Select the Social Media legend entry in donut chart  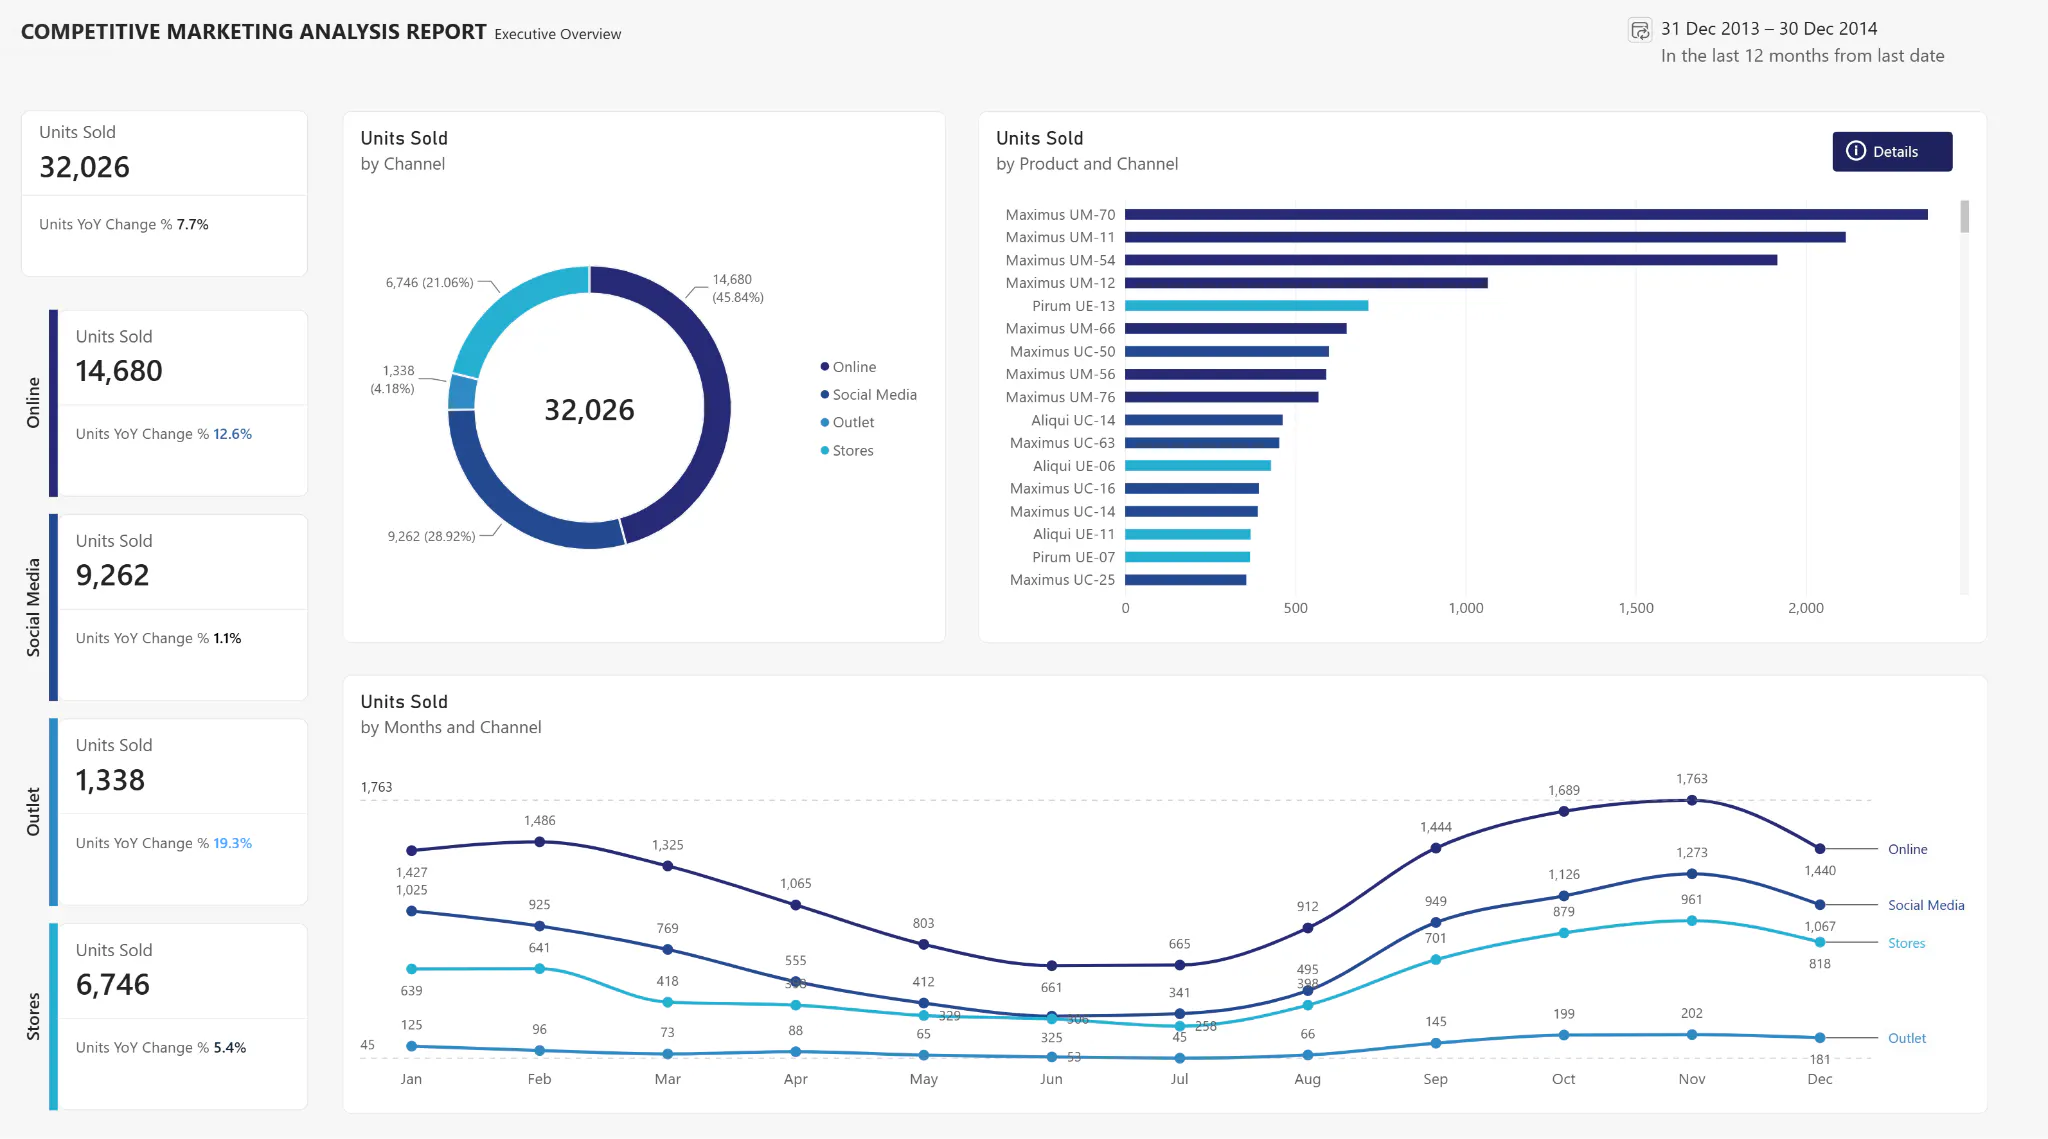click(868, 395)
